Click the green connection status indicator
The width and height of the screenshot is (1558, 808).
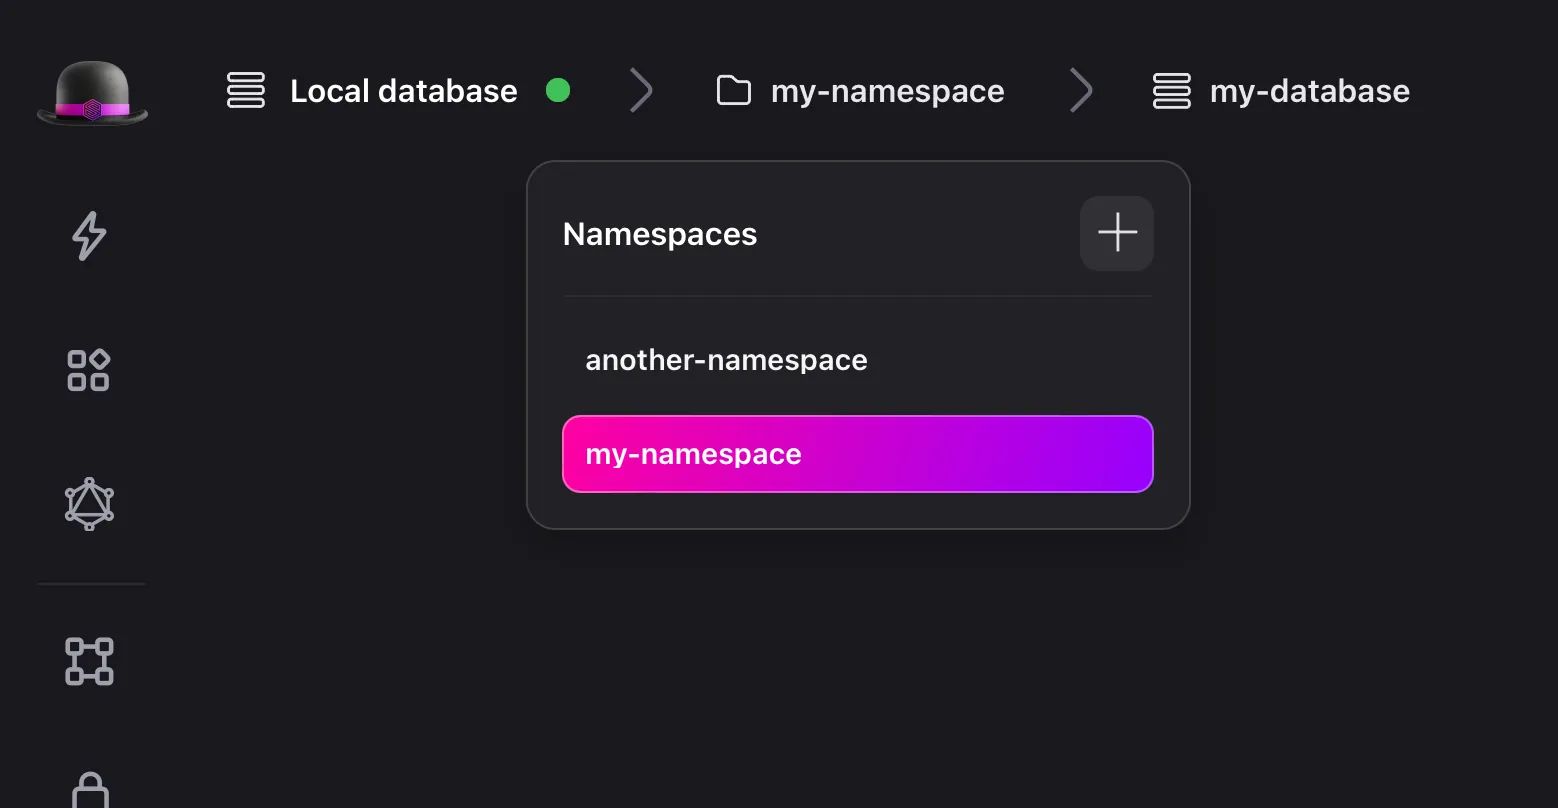tap(559, 90)
